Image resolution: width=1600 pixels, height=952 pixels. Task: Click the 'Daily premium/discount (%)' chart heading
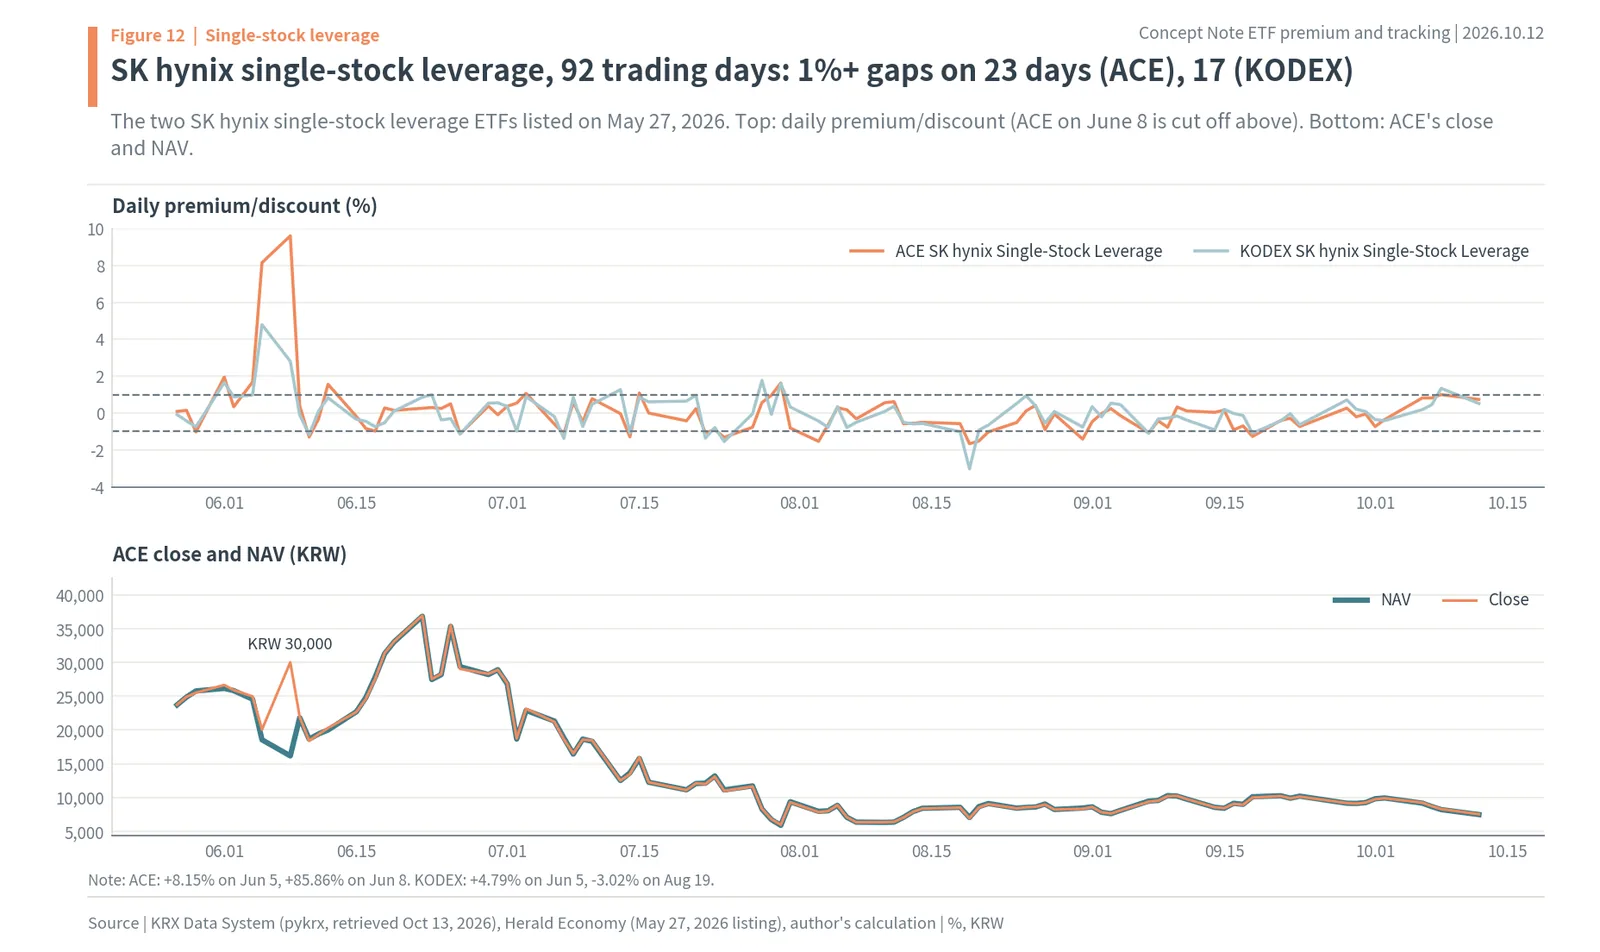[x=244, y=206]
